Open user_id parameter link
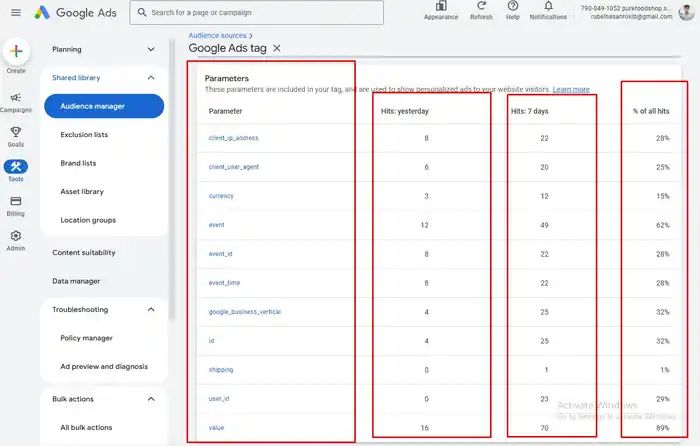Screen dimensions: 700x446 point(219,399)
